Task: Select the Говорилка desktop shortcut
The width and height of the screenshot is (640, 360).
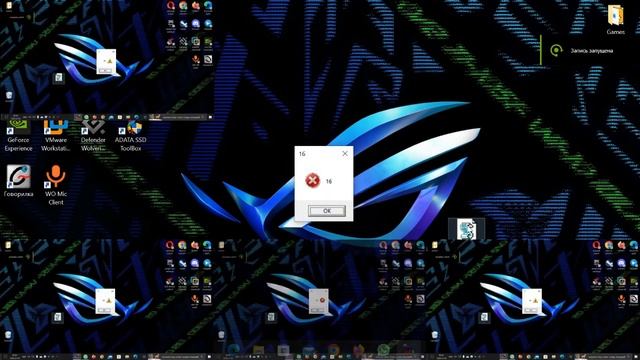Action: 18,181
